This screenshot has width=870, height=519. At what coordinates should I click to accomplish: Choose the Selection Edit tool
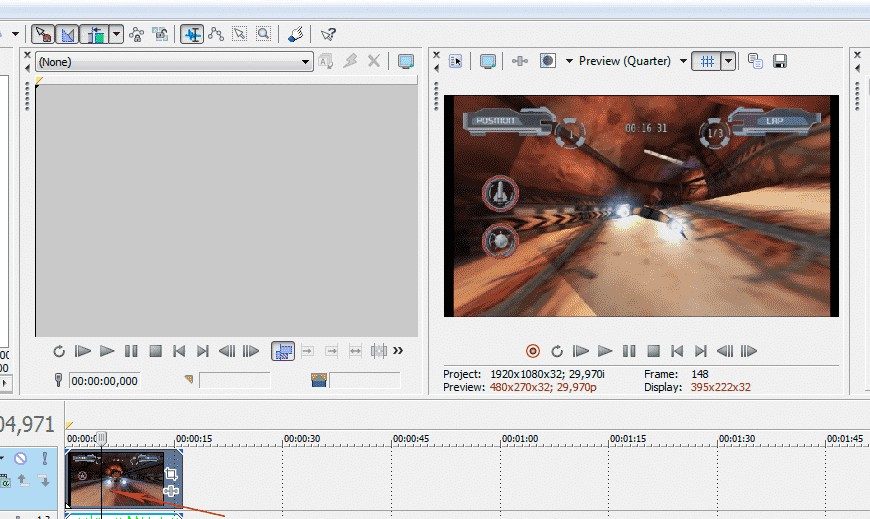pyautogui.click(x=239, y=34)
